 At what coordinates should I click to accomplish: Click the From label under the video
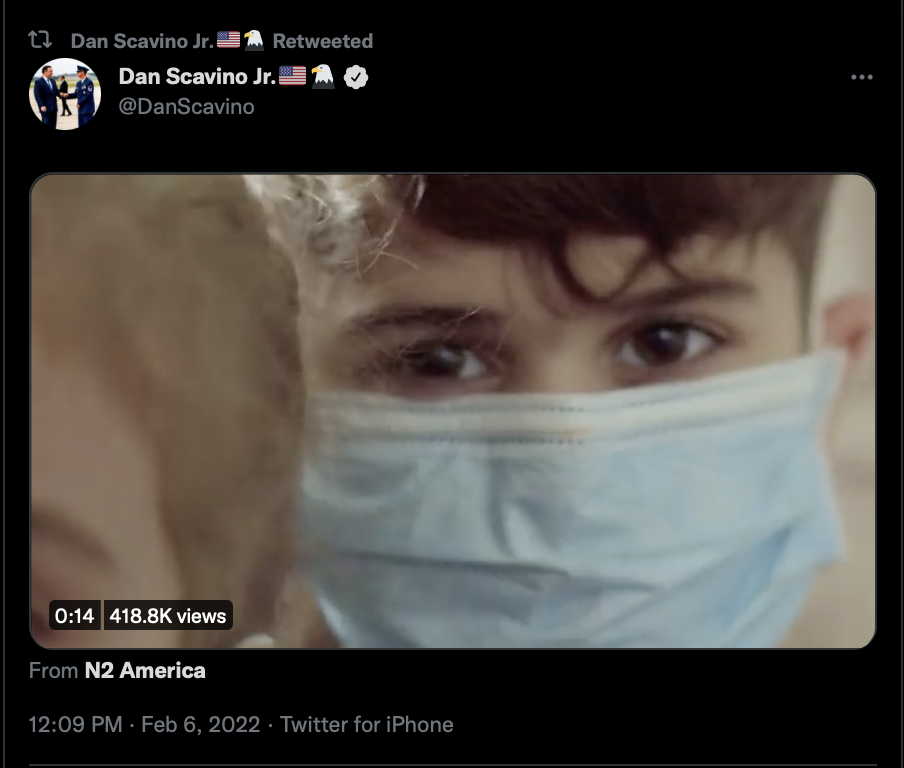pyautogui.click(x=53, y=671)
